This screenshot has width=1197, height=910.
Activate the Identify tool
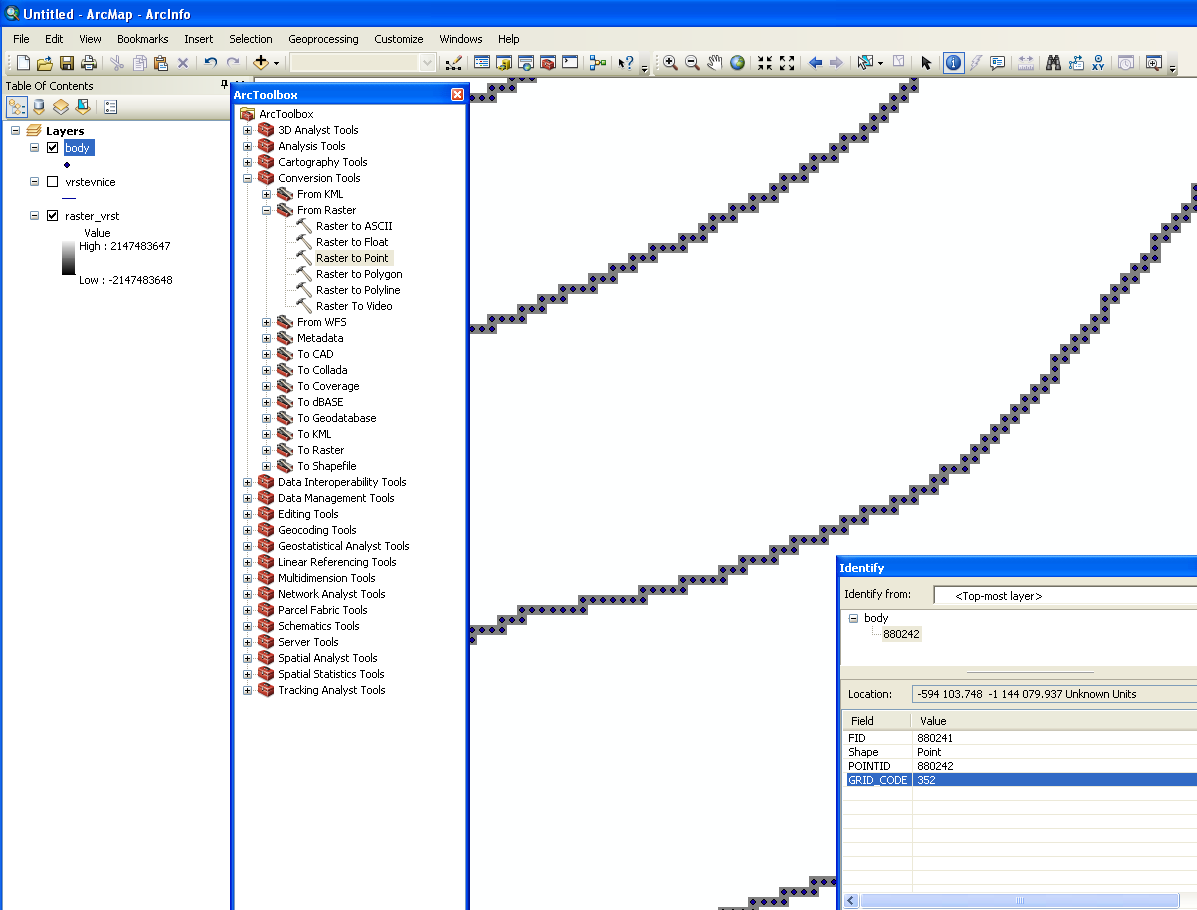click(x=953, y=63)
